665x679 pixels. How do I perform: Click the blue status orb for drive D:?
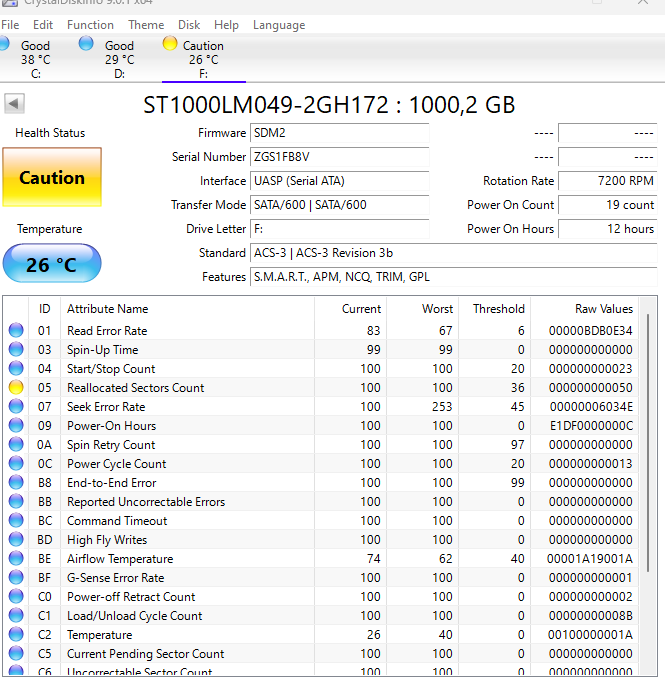click(x=86, y=43)
